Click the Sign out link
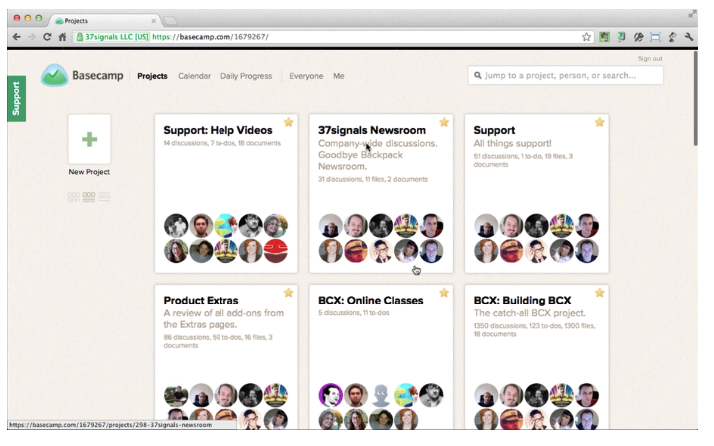Image resolution: width=714 pixels, height=446 pixels. 650,59
